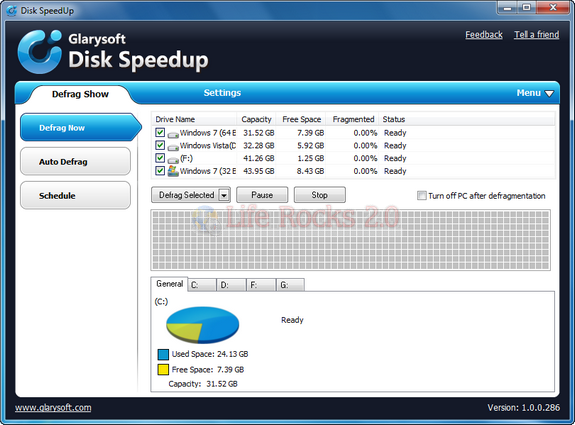Click the drive icon for Windows 7 (64

coord(173,135)
